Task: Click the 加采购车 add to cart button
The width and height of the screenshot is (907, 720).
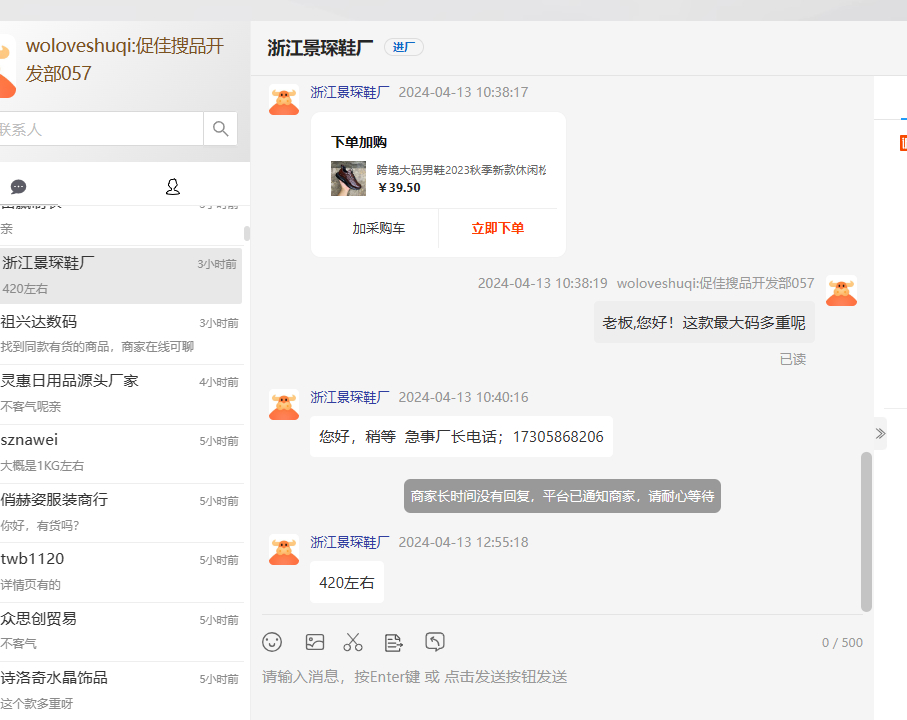Action: click(378, 228)
